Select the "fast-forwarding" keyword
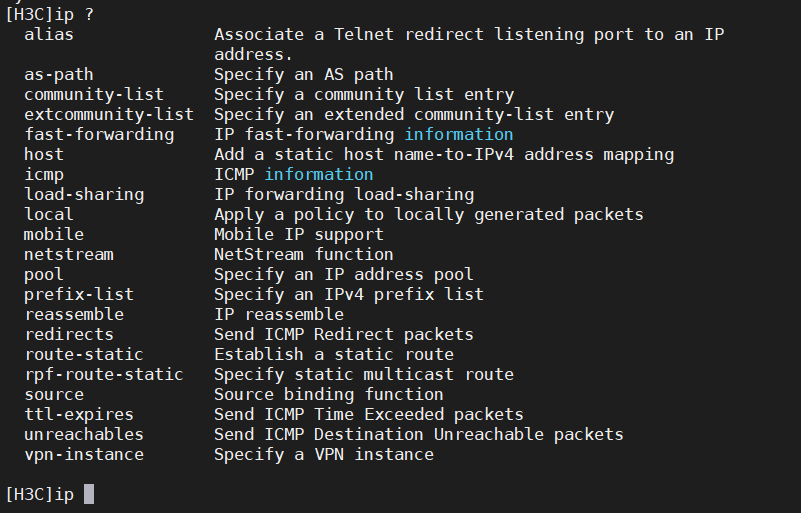Screen dimensions: 801x513 tap(99, 134)
